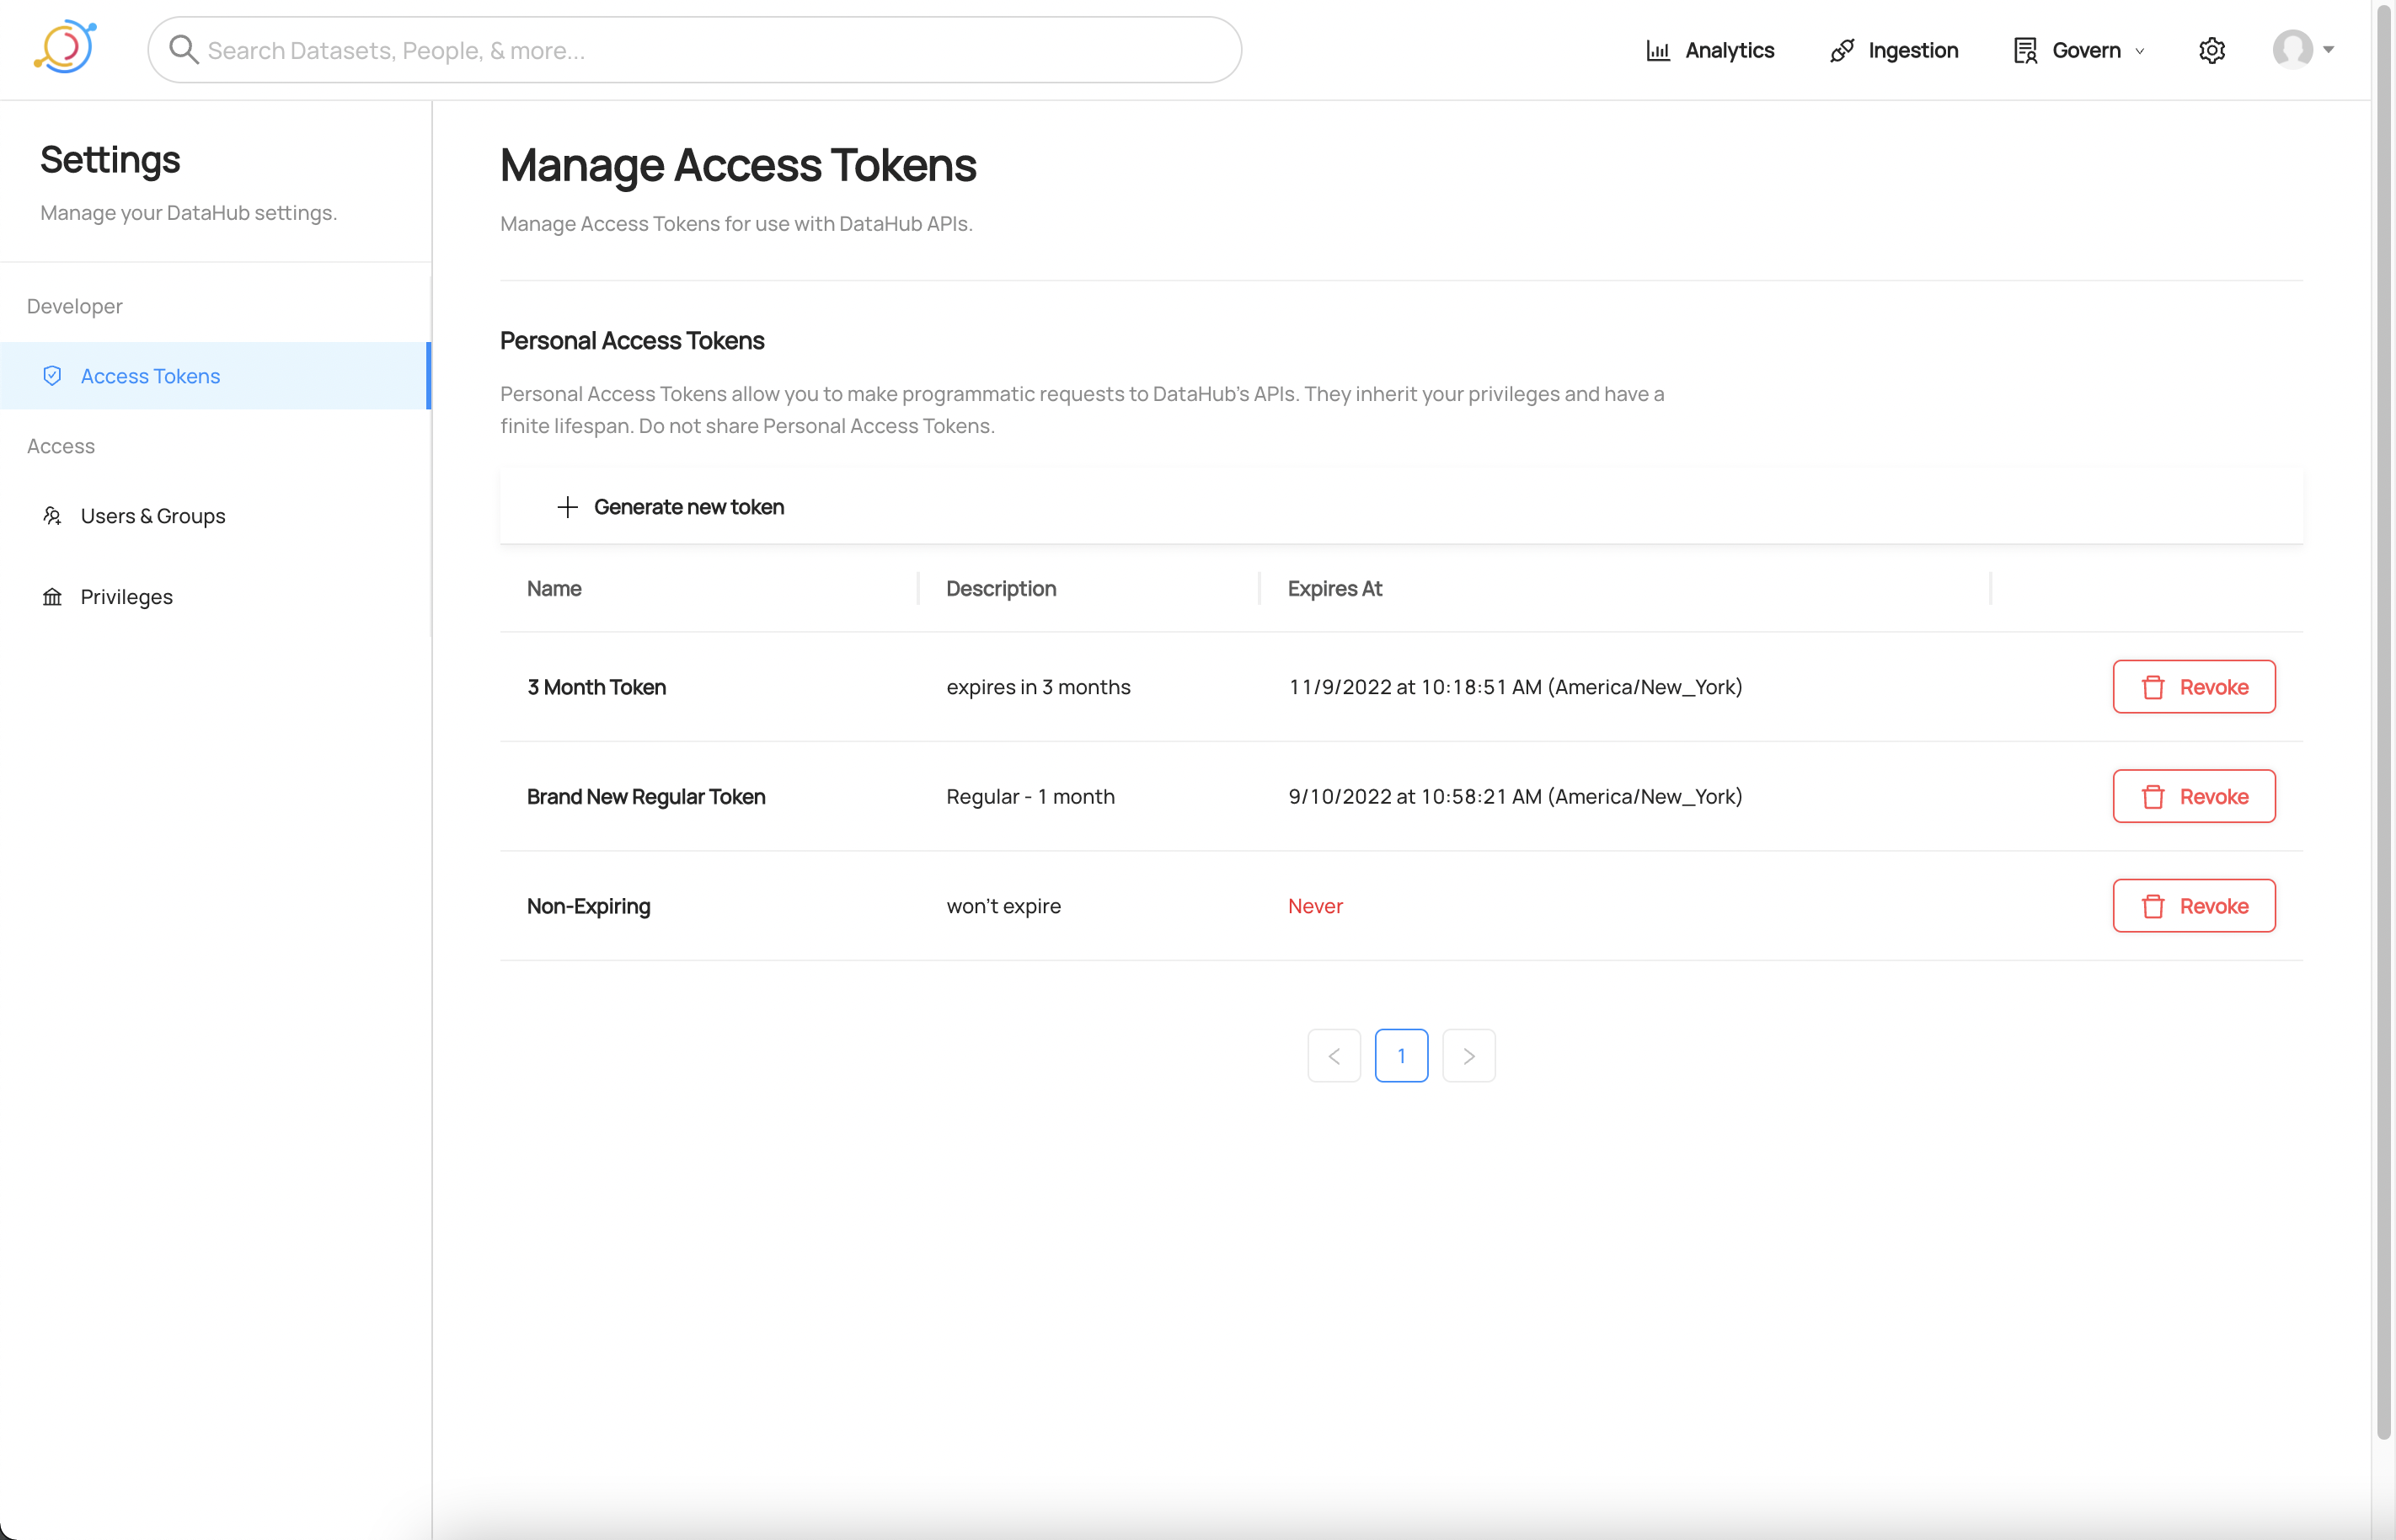The width and height of the screenshot is (2396, 1540).
Task: Click Generate new token
Action: coord(670,507)
